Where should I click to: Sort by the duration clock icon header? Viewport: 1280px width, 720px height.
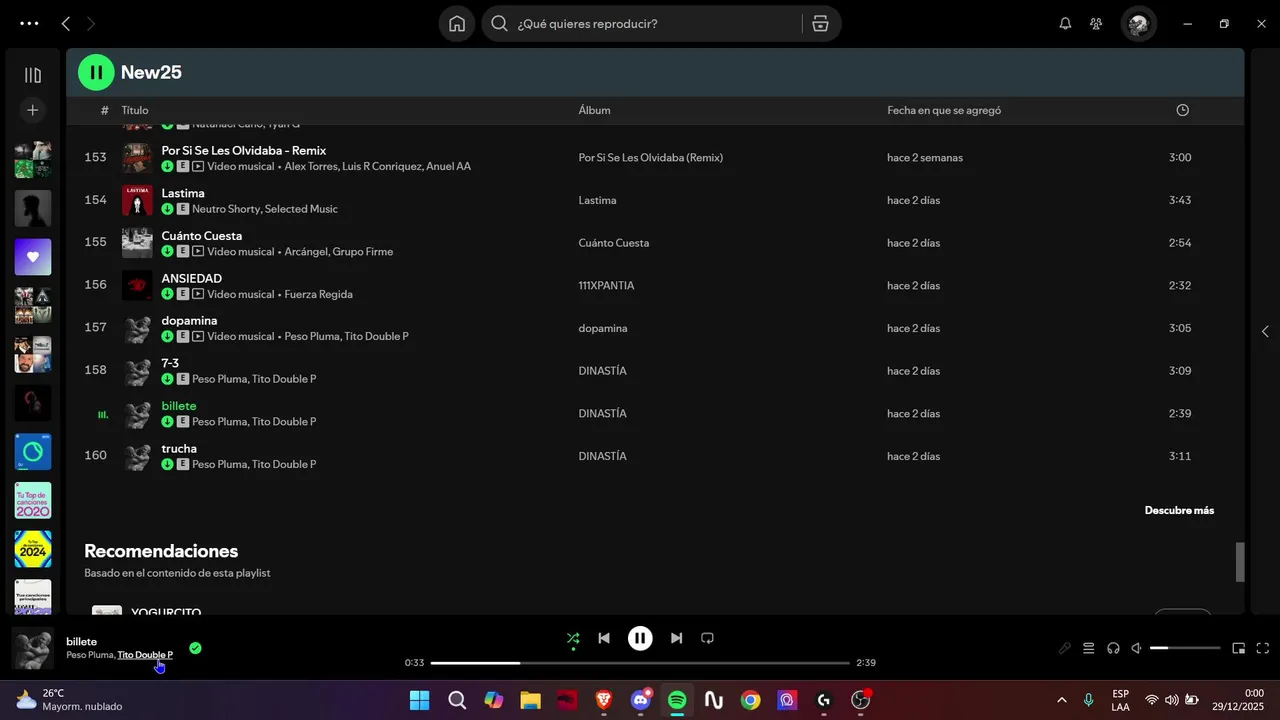tap(1183, 110)
